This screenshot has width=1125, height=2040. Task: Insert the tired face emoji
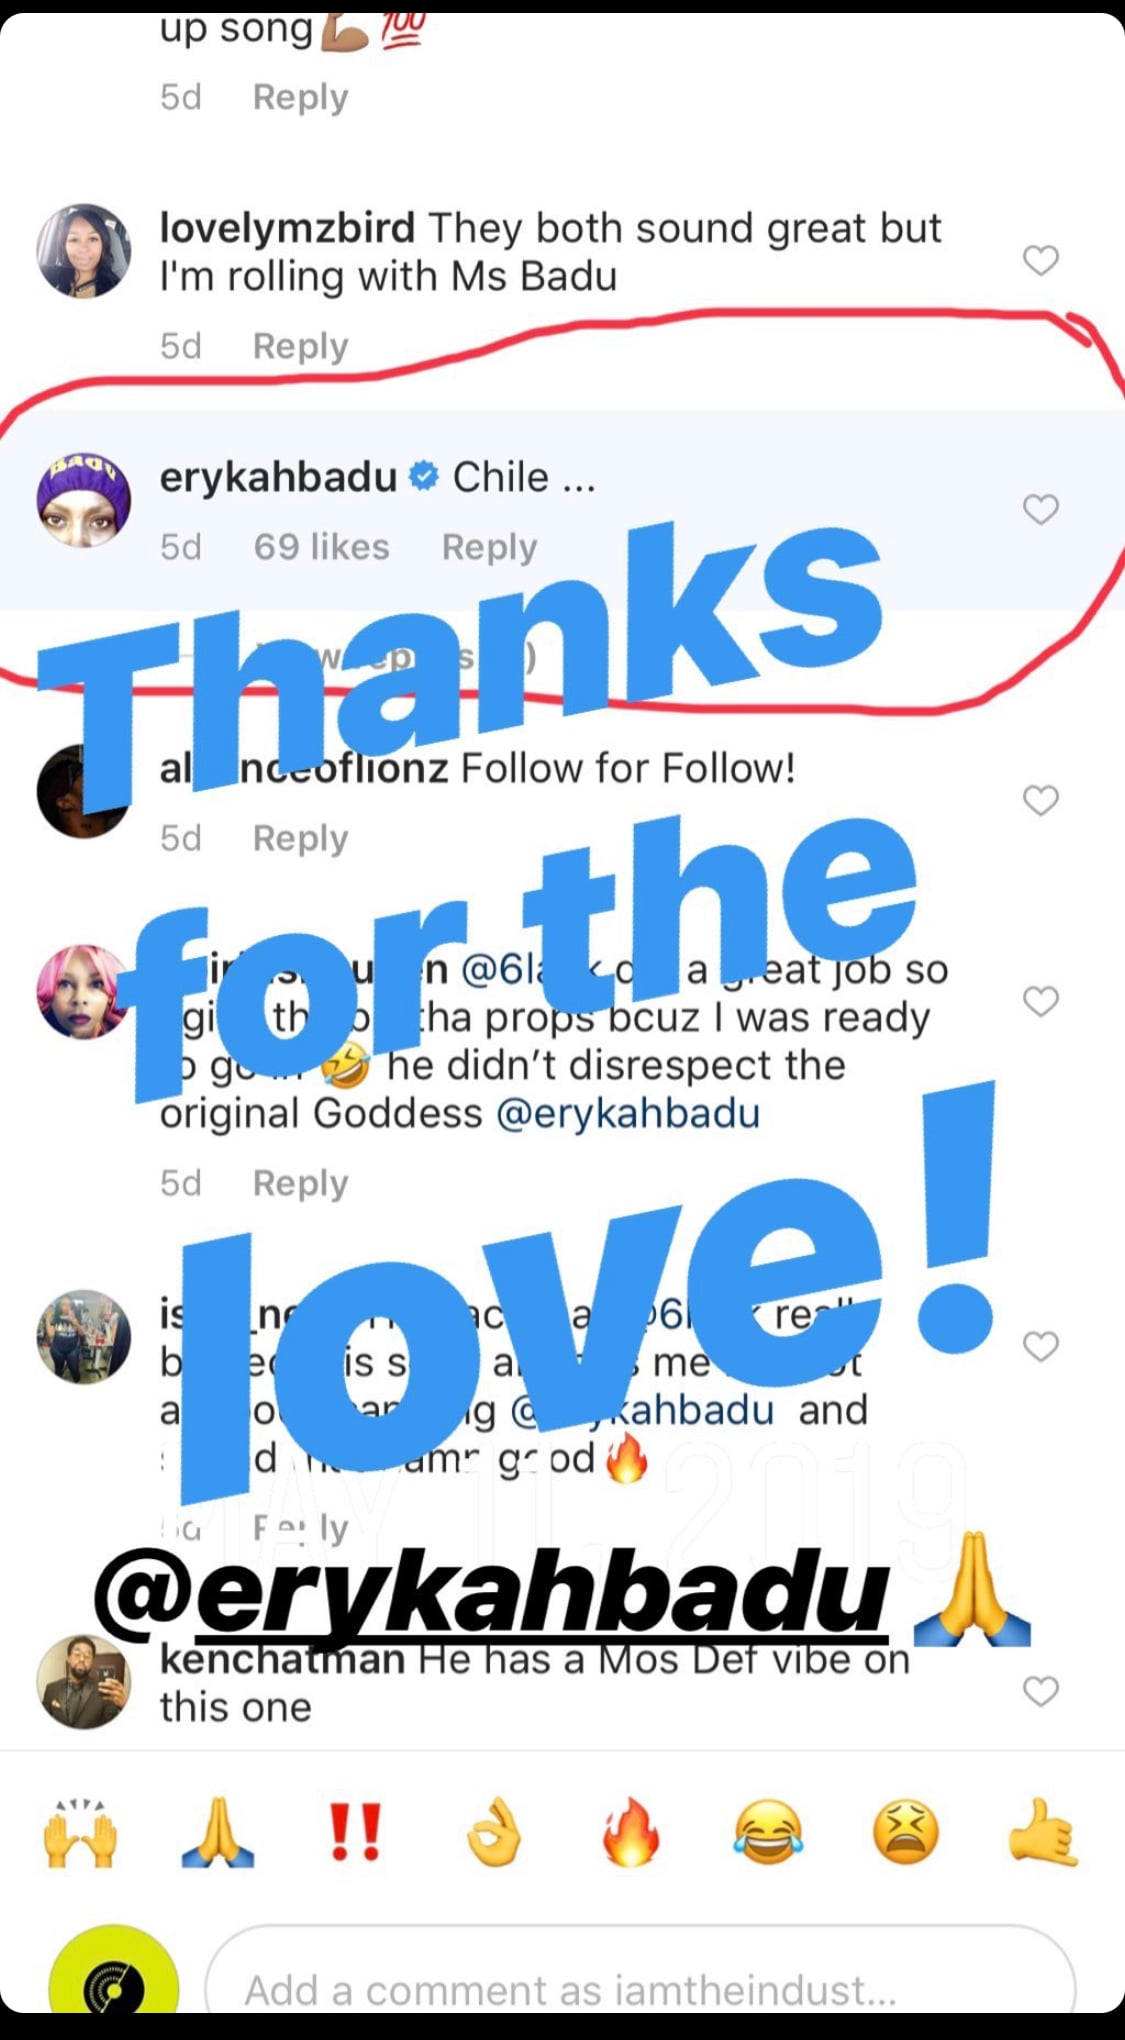(905, 1833)
